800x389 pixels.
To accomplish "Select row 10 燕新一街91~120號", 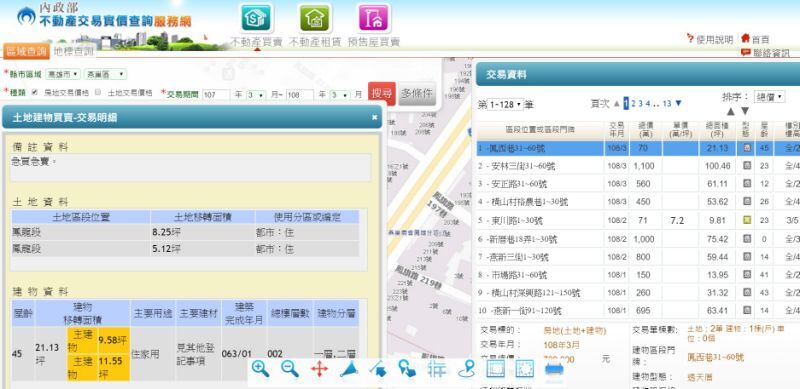I will (638, 310).
